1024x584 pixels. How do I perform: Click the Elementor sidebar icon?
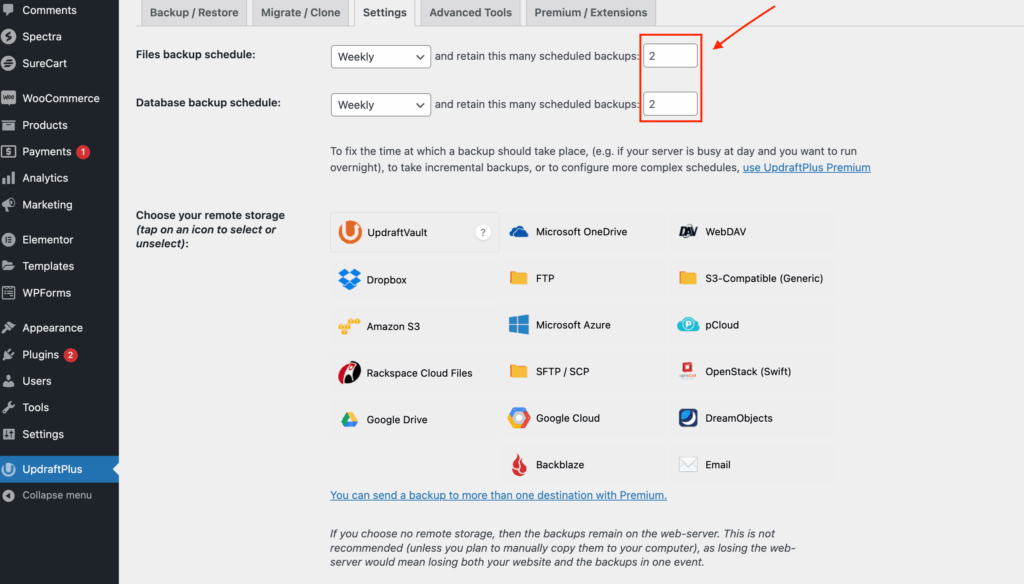tap(8, 240)
